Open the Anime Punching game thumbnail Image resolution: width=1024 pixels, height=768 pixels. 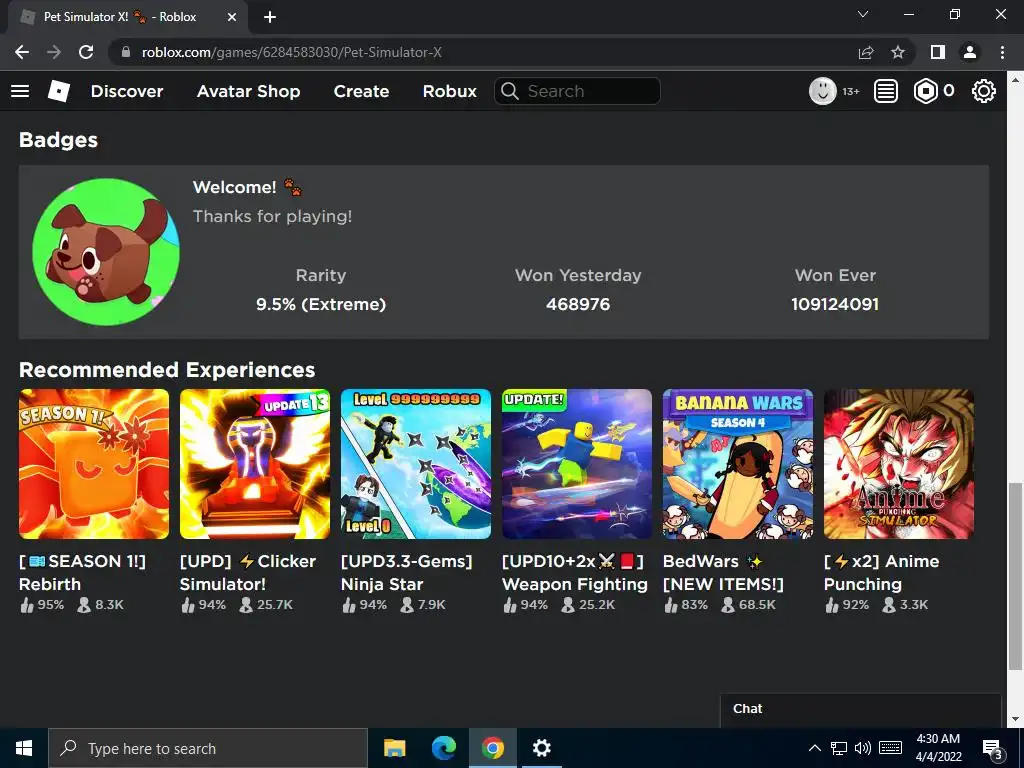click(899, 464)
